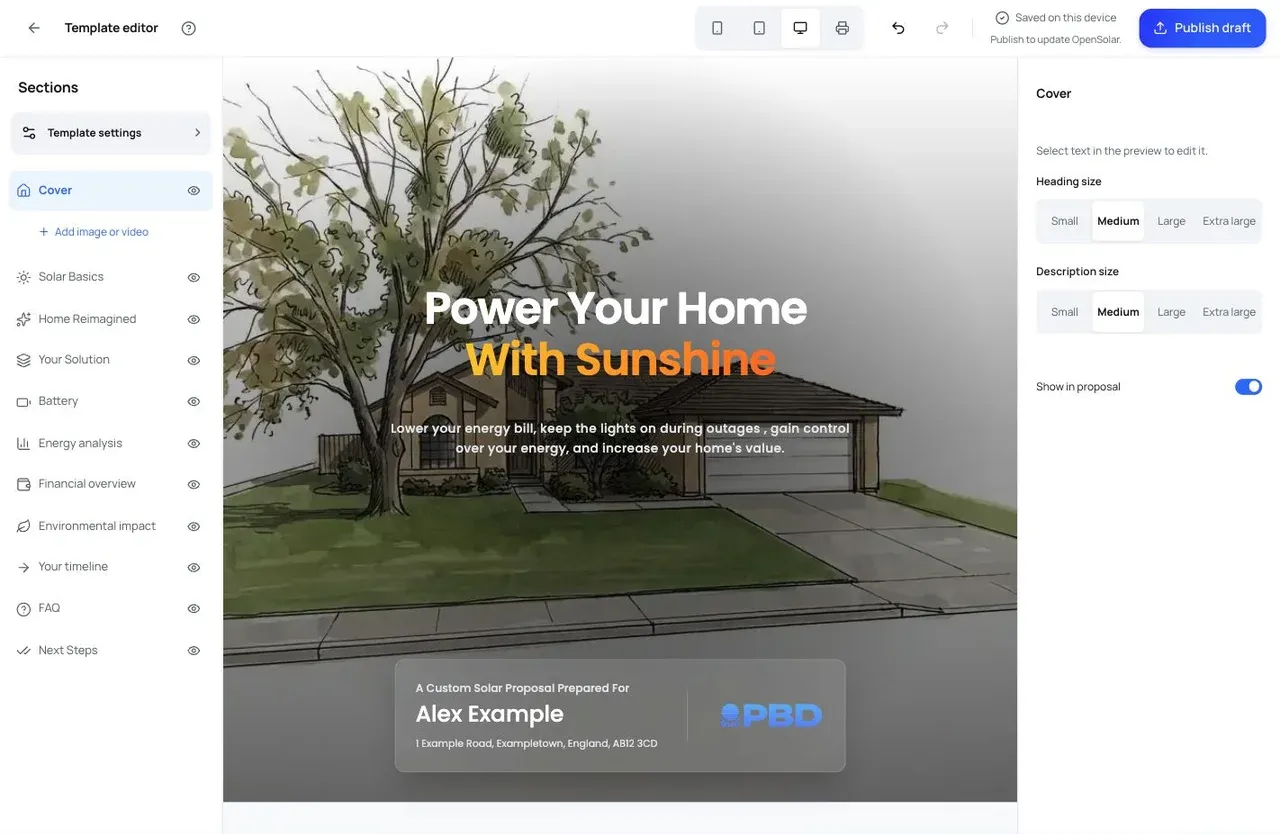The image size is (1280, 834).
Task: Click the Energy analysis chart icon
Action: coord(24,443)
